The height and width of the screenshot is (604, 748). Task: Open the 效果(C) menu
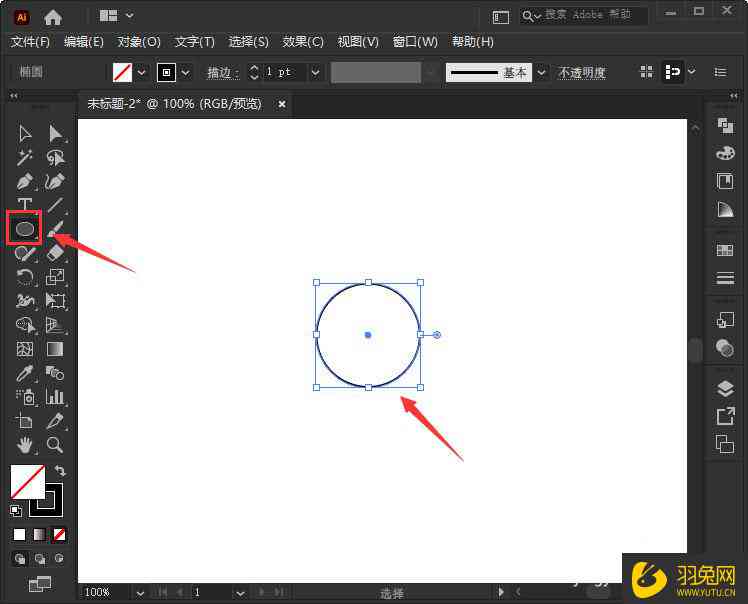pos(303,42)
